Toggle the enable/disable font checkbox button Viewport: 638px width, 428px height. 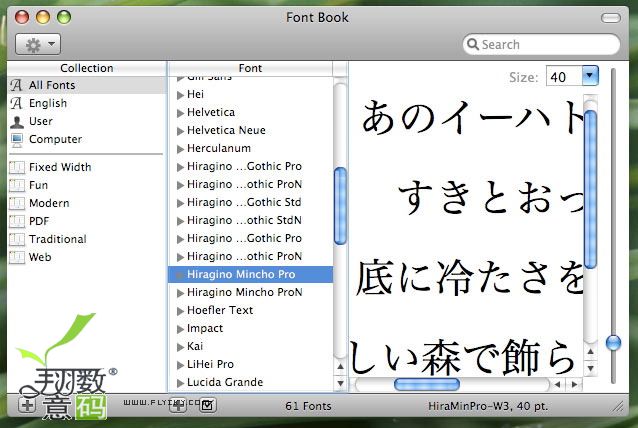(208, 405)
